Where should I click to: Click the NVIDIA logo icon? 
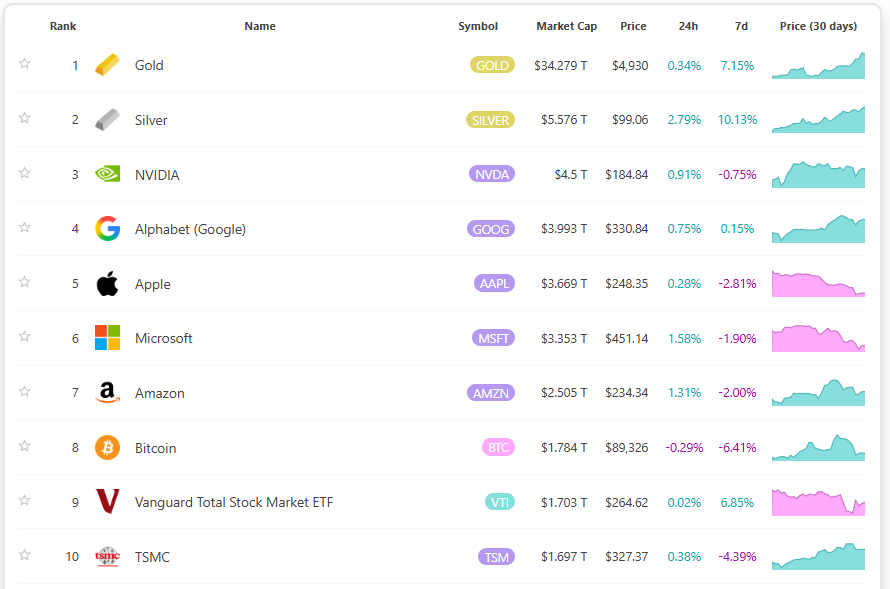107,174
